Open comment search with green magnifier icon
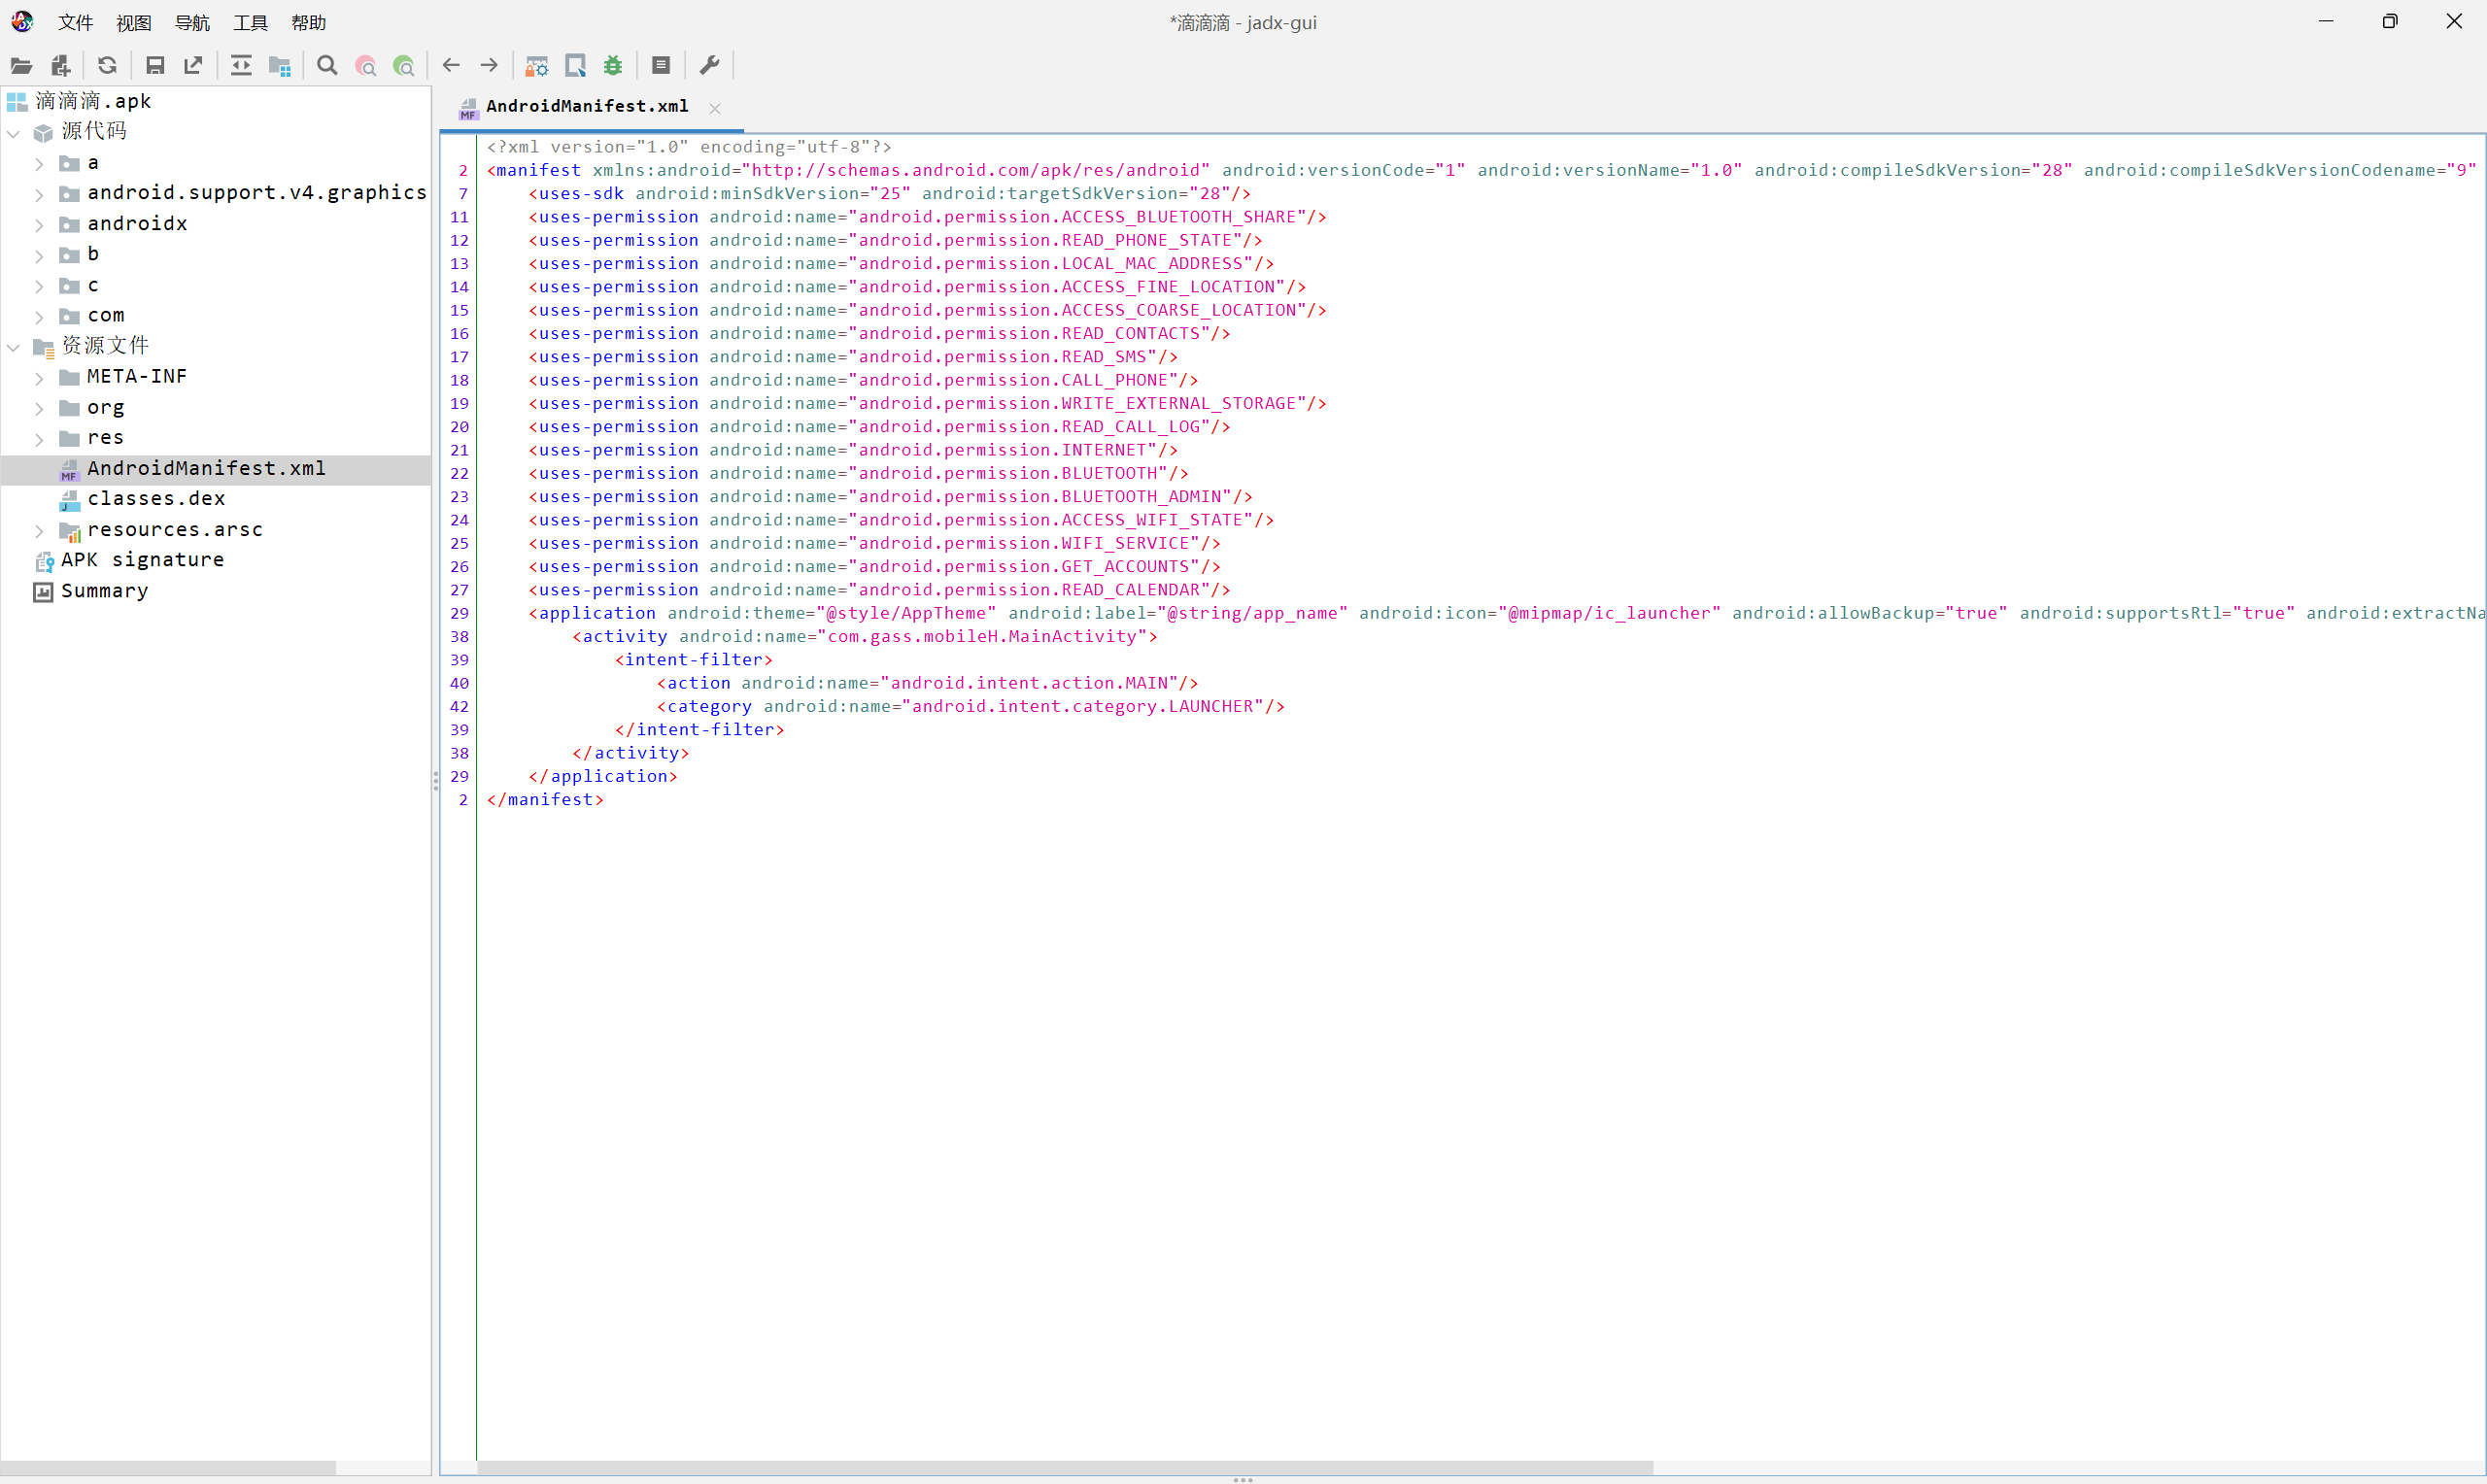Viewport: 2487px width, 1484px height. [404, 66]
